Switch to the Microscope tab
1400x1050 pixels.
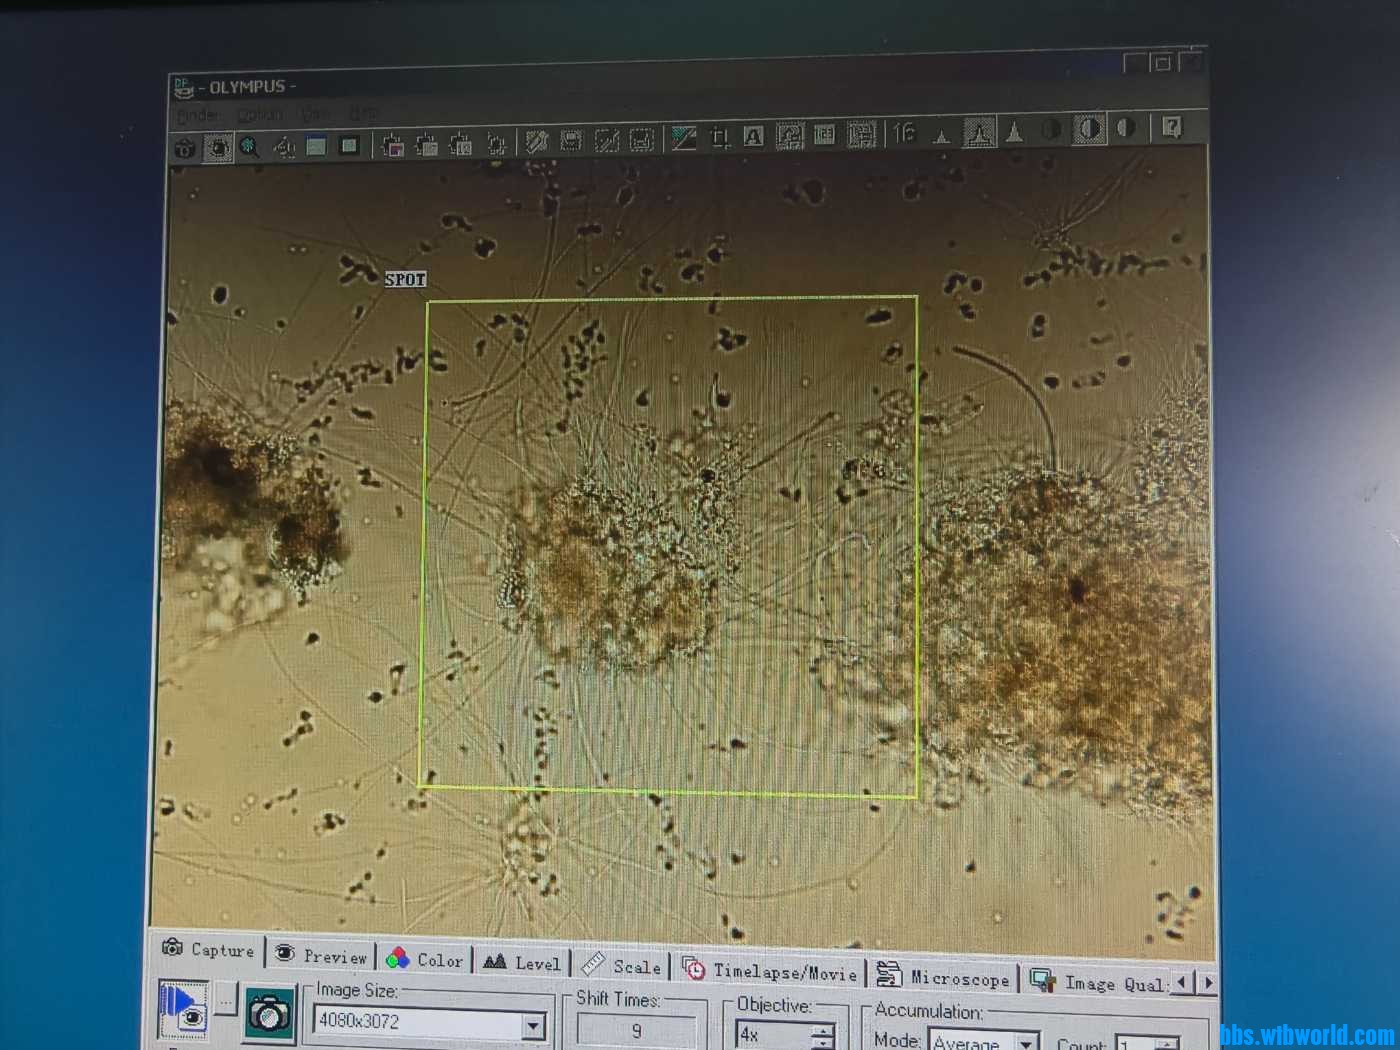(x=943, y=977)
